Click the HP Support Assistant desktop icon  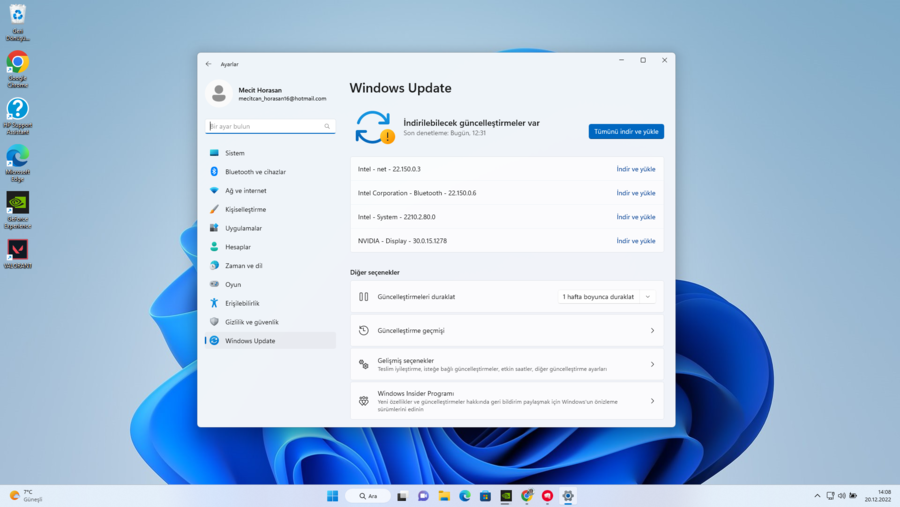click(18, 117)
